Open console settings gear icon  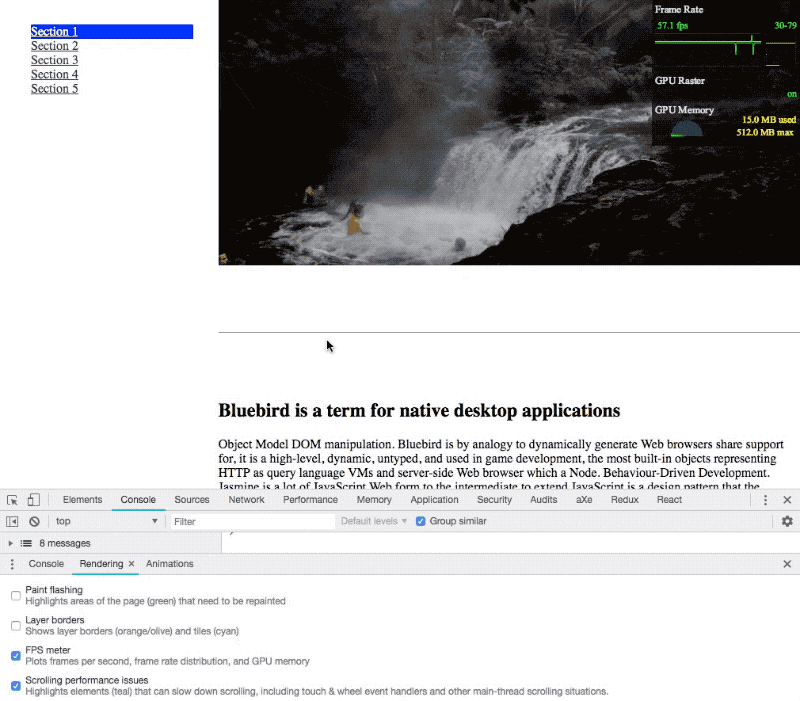pos(787,521)
